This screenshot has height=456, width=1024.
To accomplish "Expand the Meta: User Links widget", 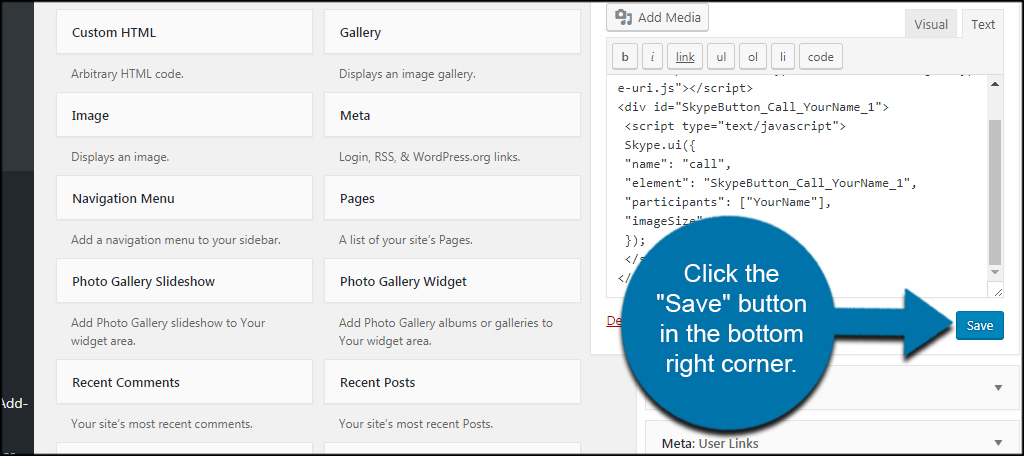I will click(x=997, y=442).
